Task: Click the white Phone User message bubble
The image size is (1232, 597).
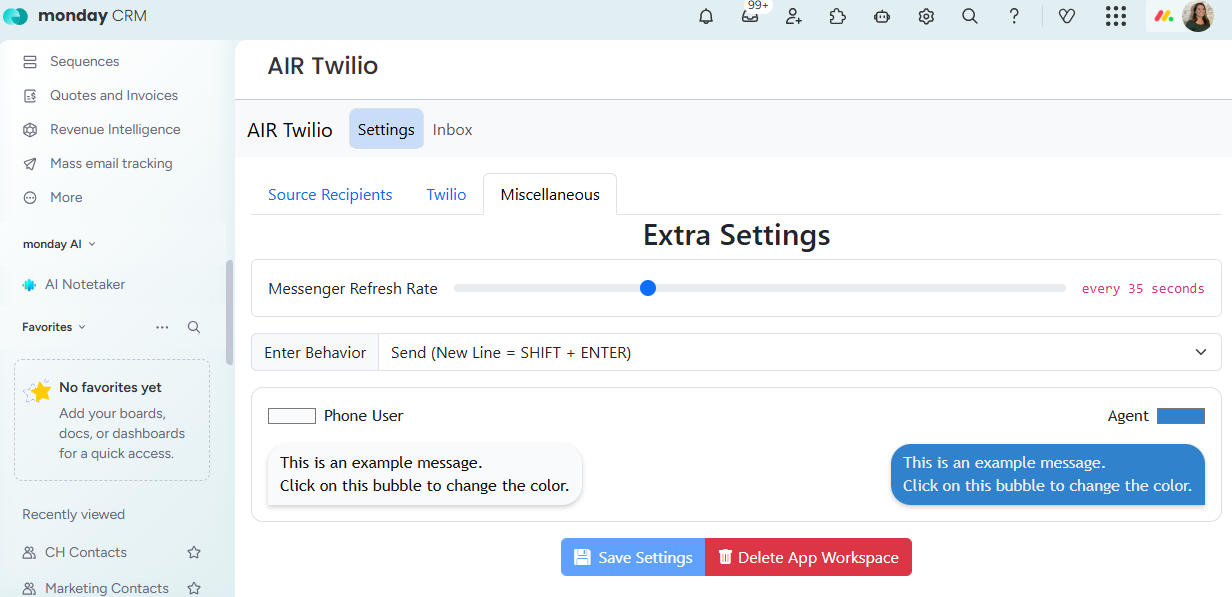Action: pyautogui.click(x=425, y=474)
